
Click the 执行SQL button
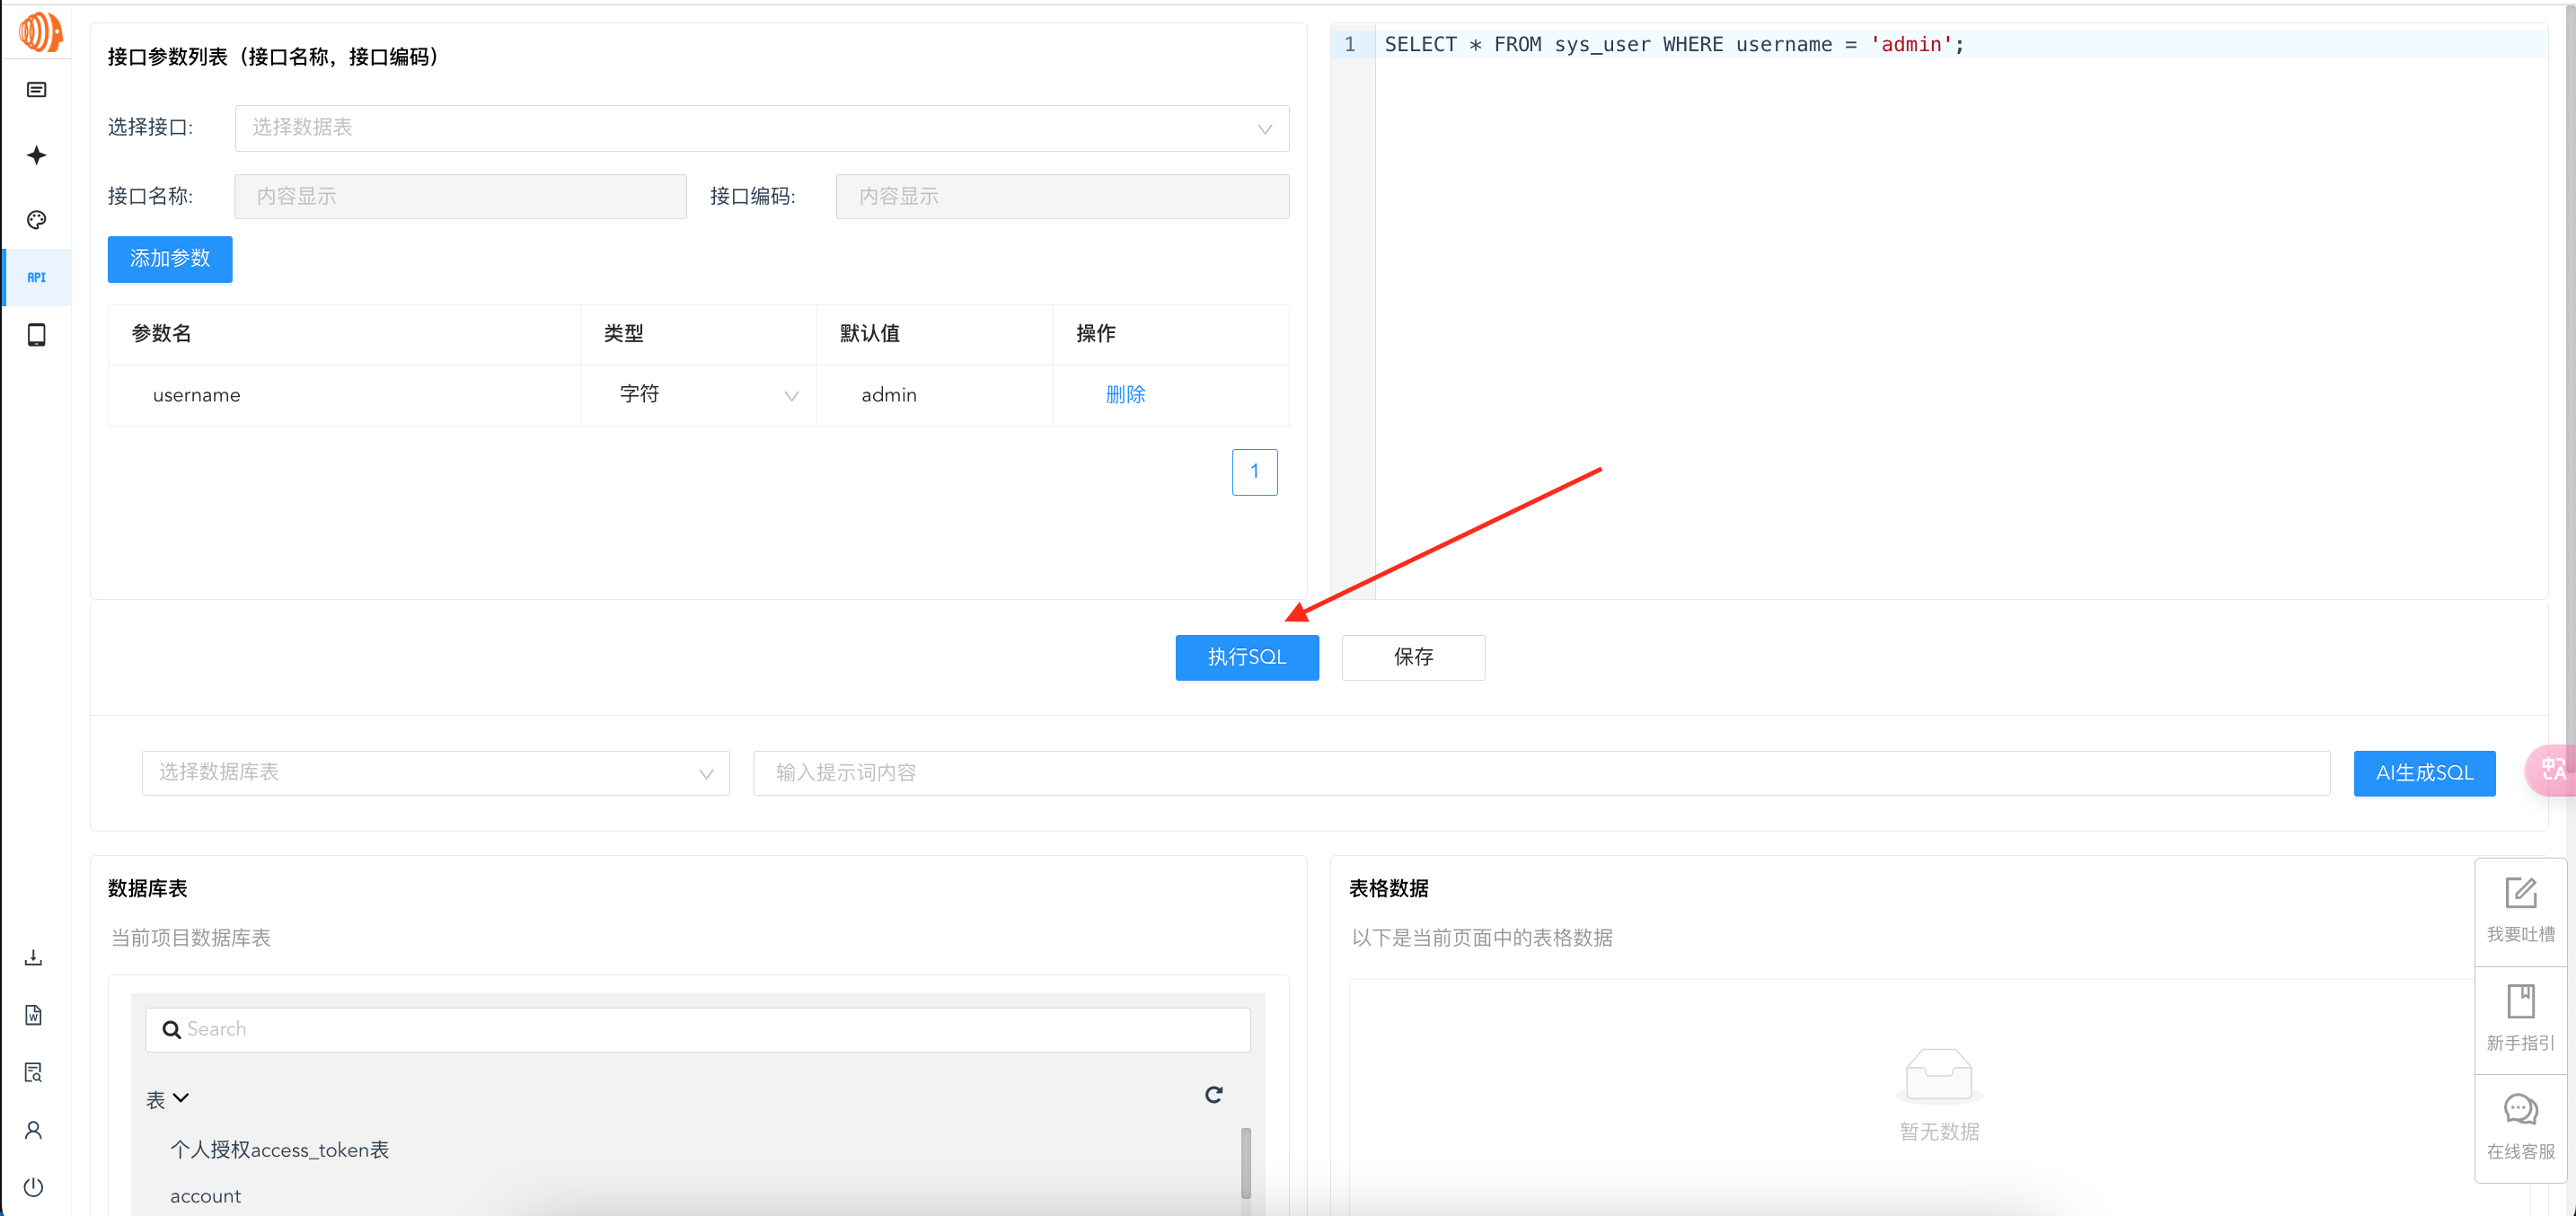click(x=1246, y=657)
